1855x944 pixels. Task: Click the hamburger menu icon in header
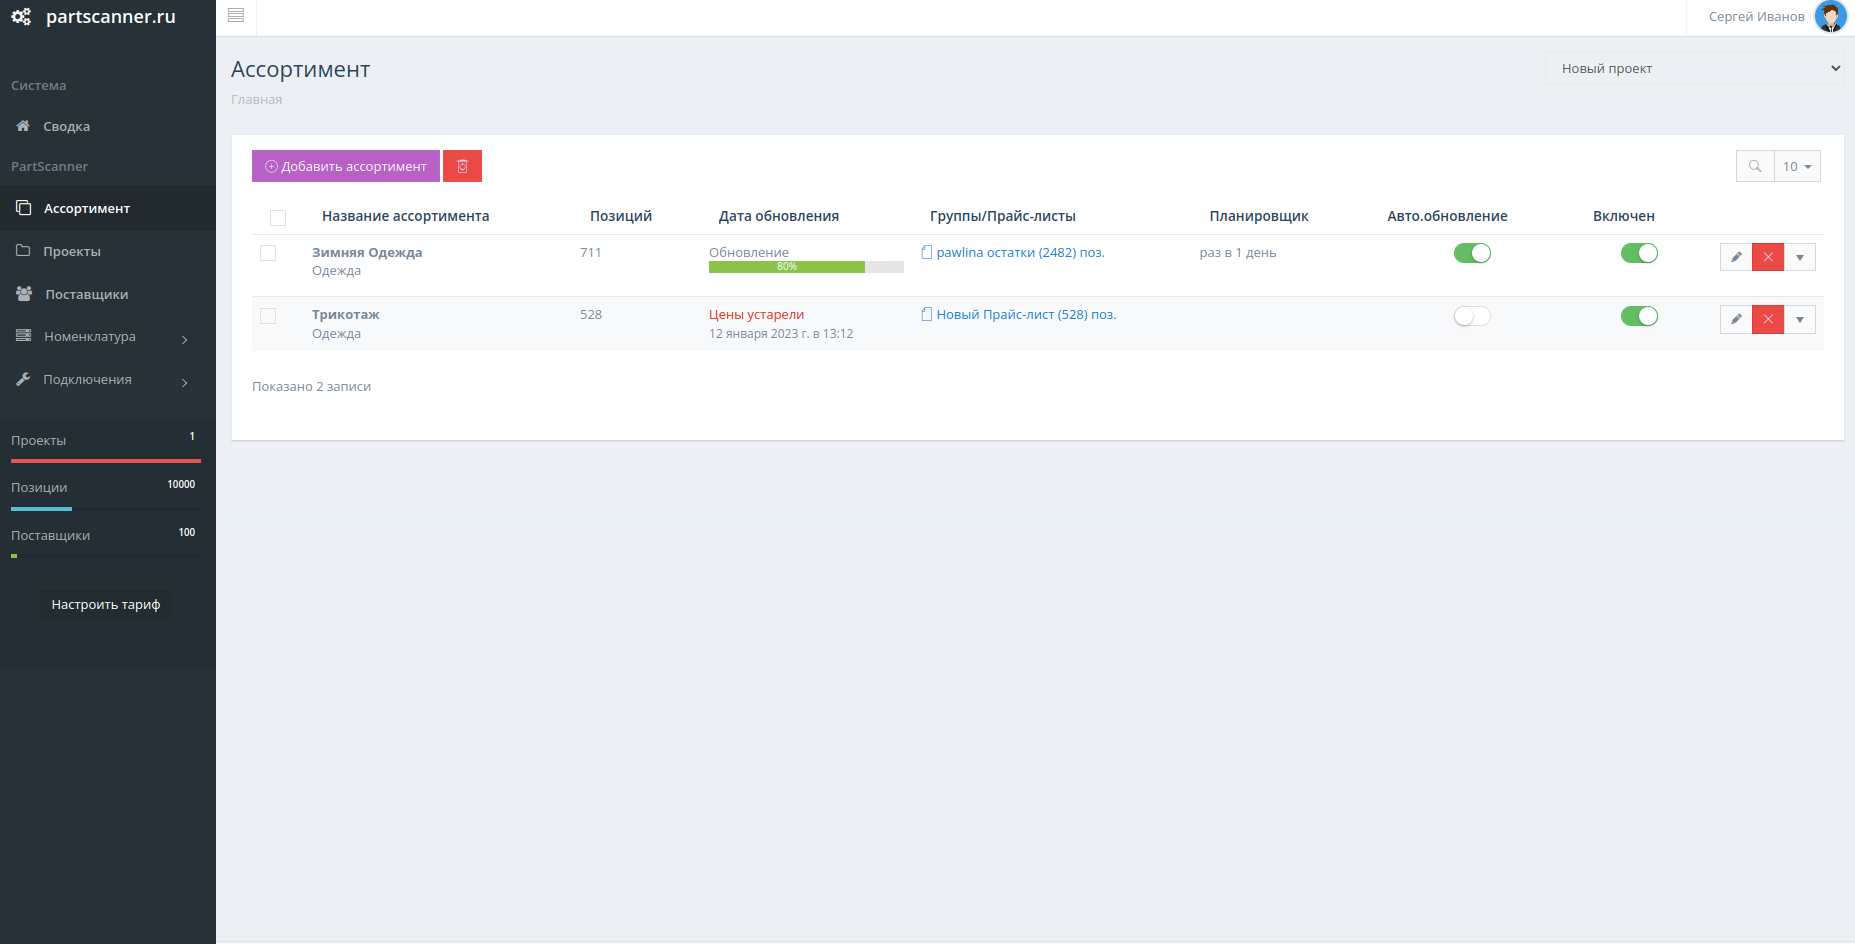pos(236,15)
